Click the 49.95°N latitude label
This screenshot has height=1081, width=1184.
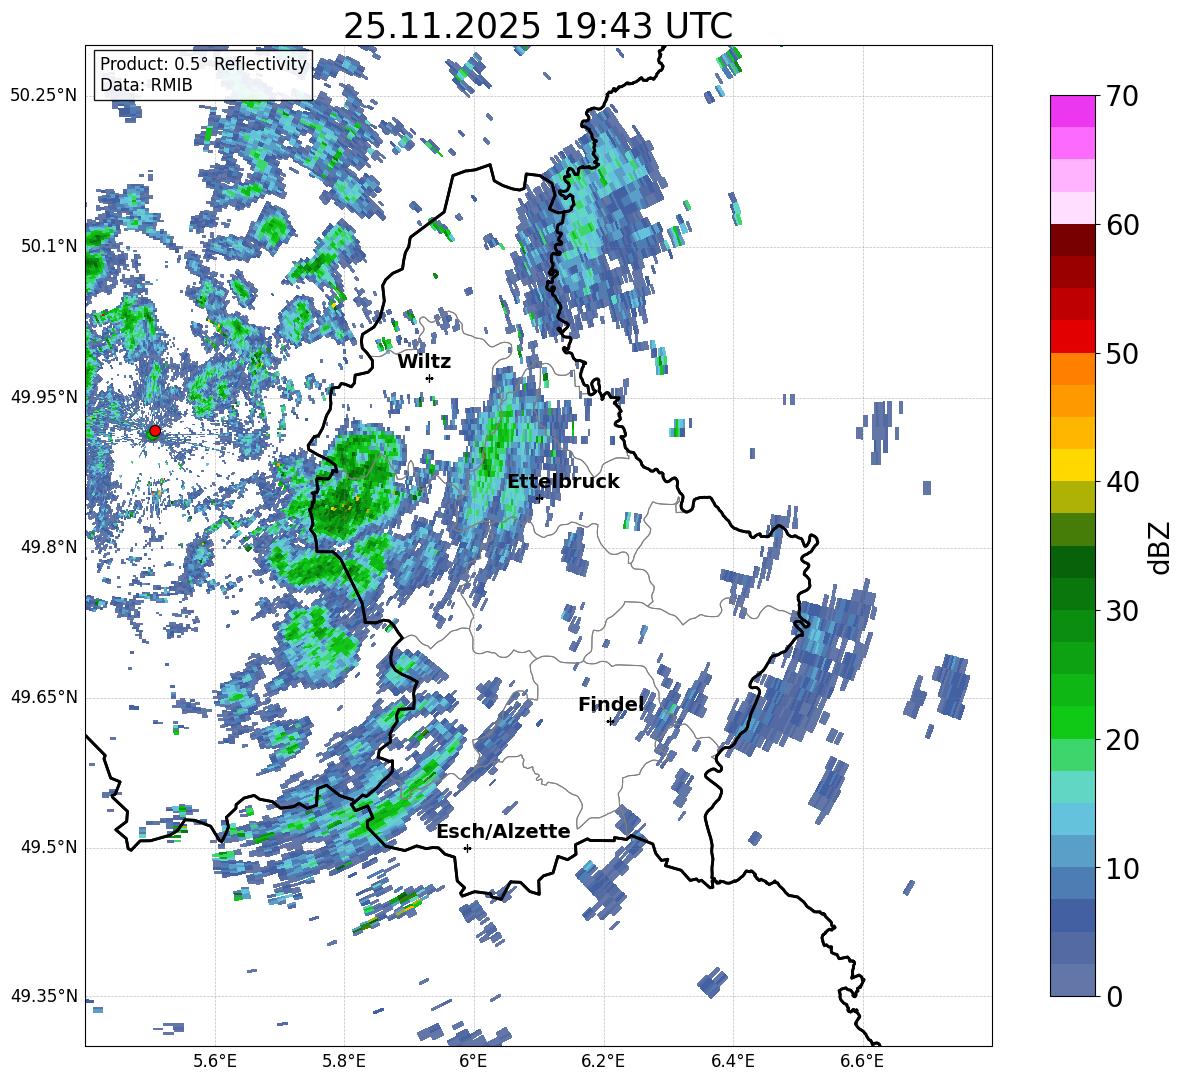44,396
